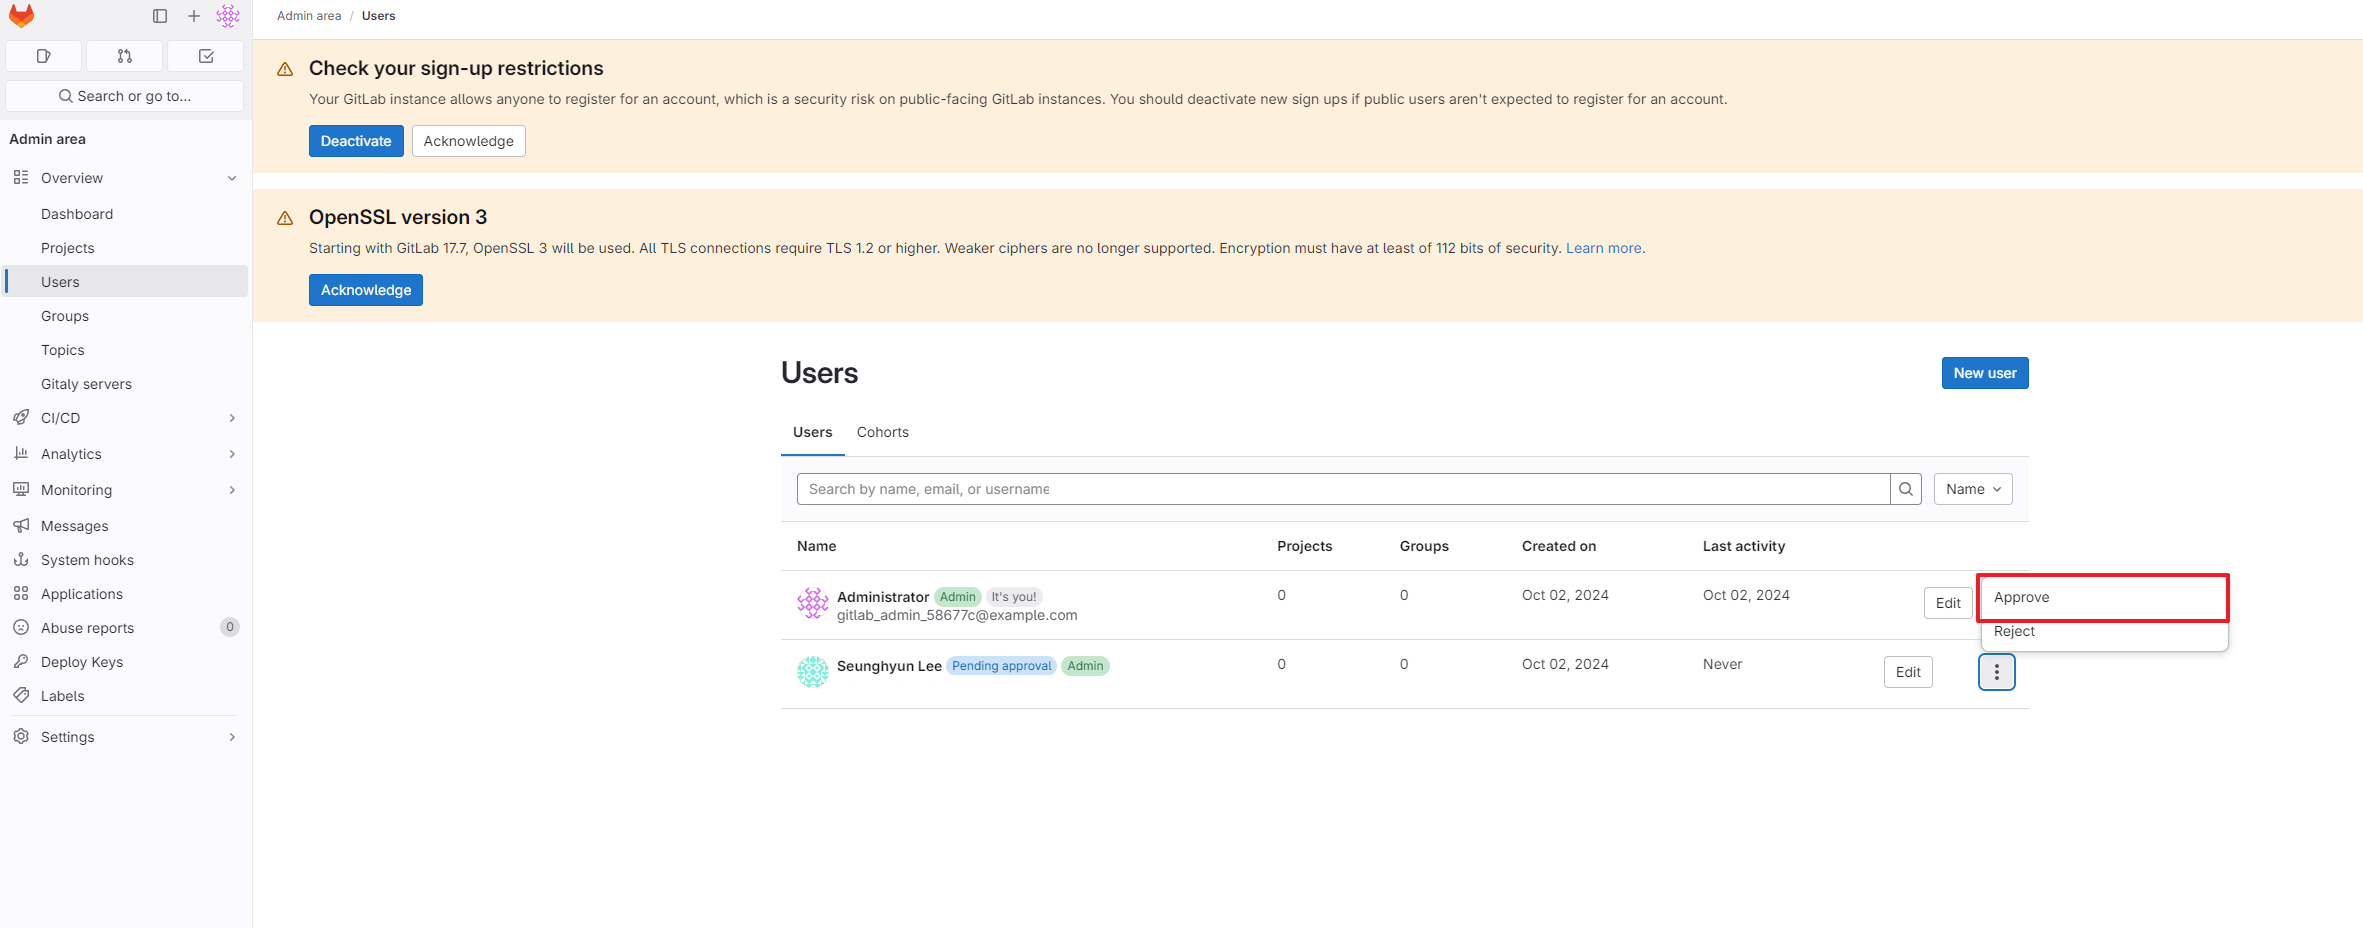Viewport: 2363px width, 928px height.
Task: Click the search magnifier button
Action: pos(1906,489)
